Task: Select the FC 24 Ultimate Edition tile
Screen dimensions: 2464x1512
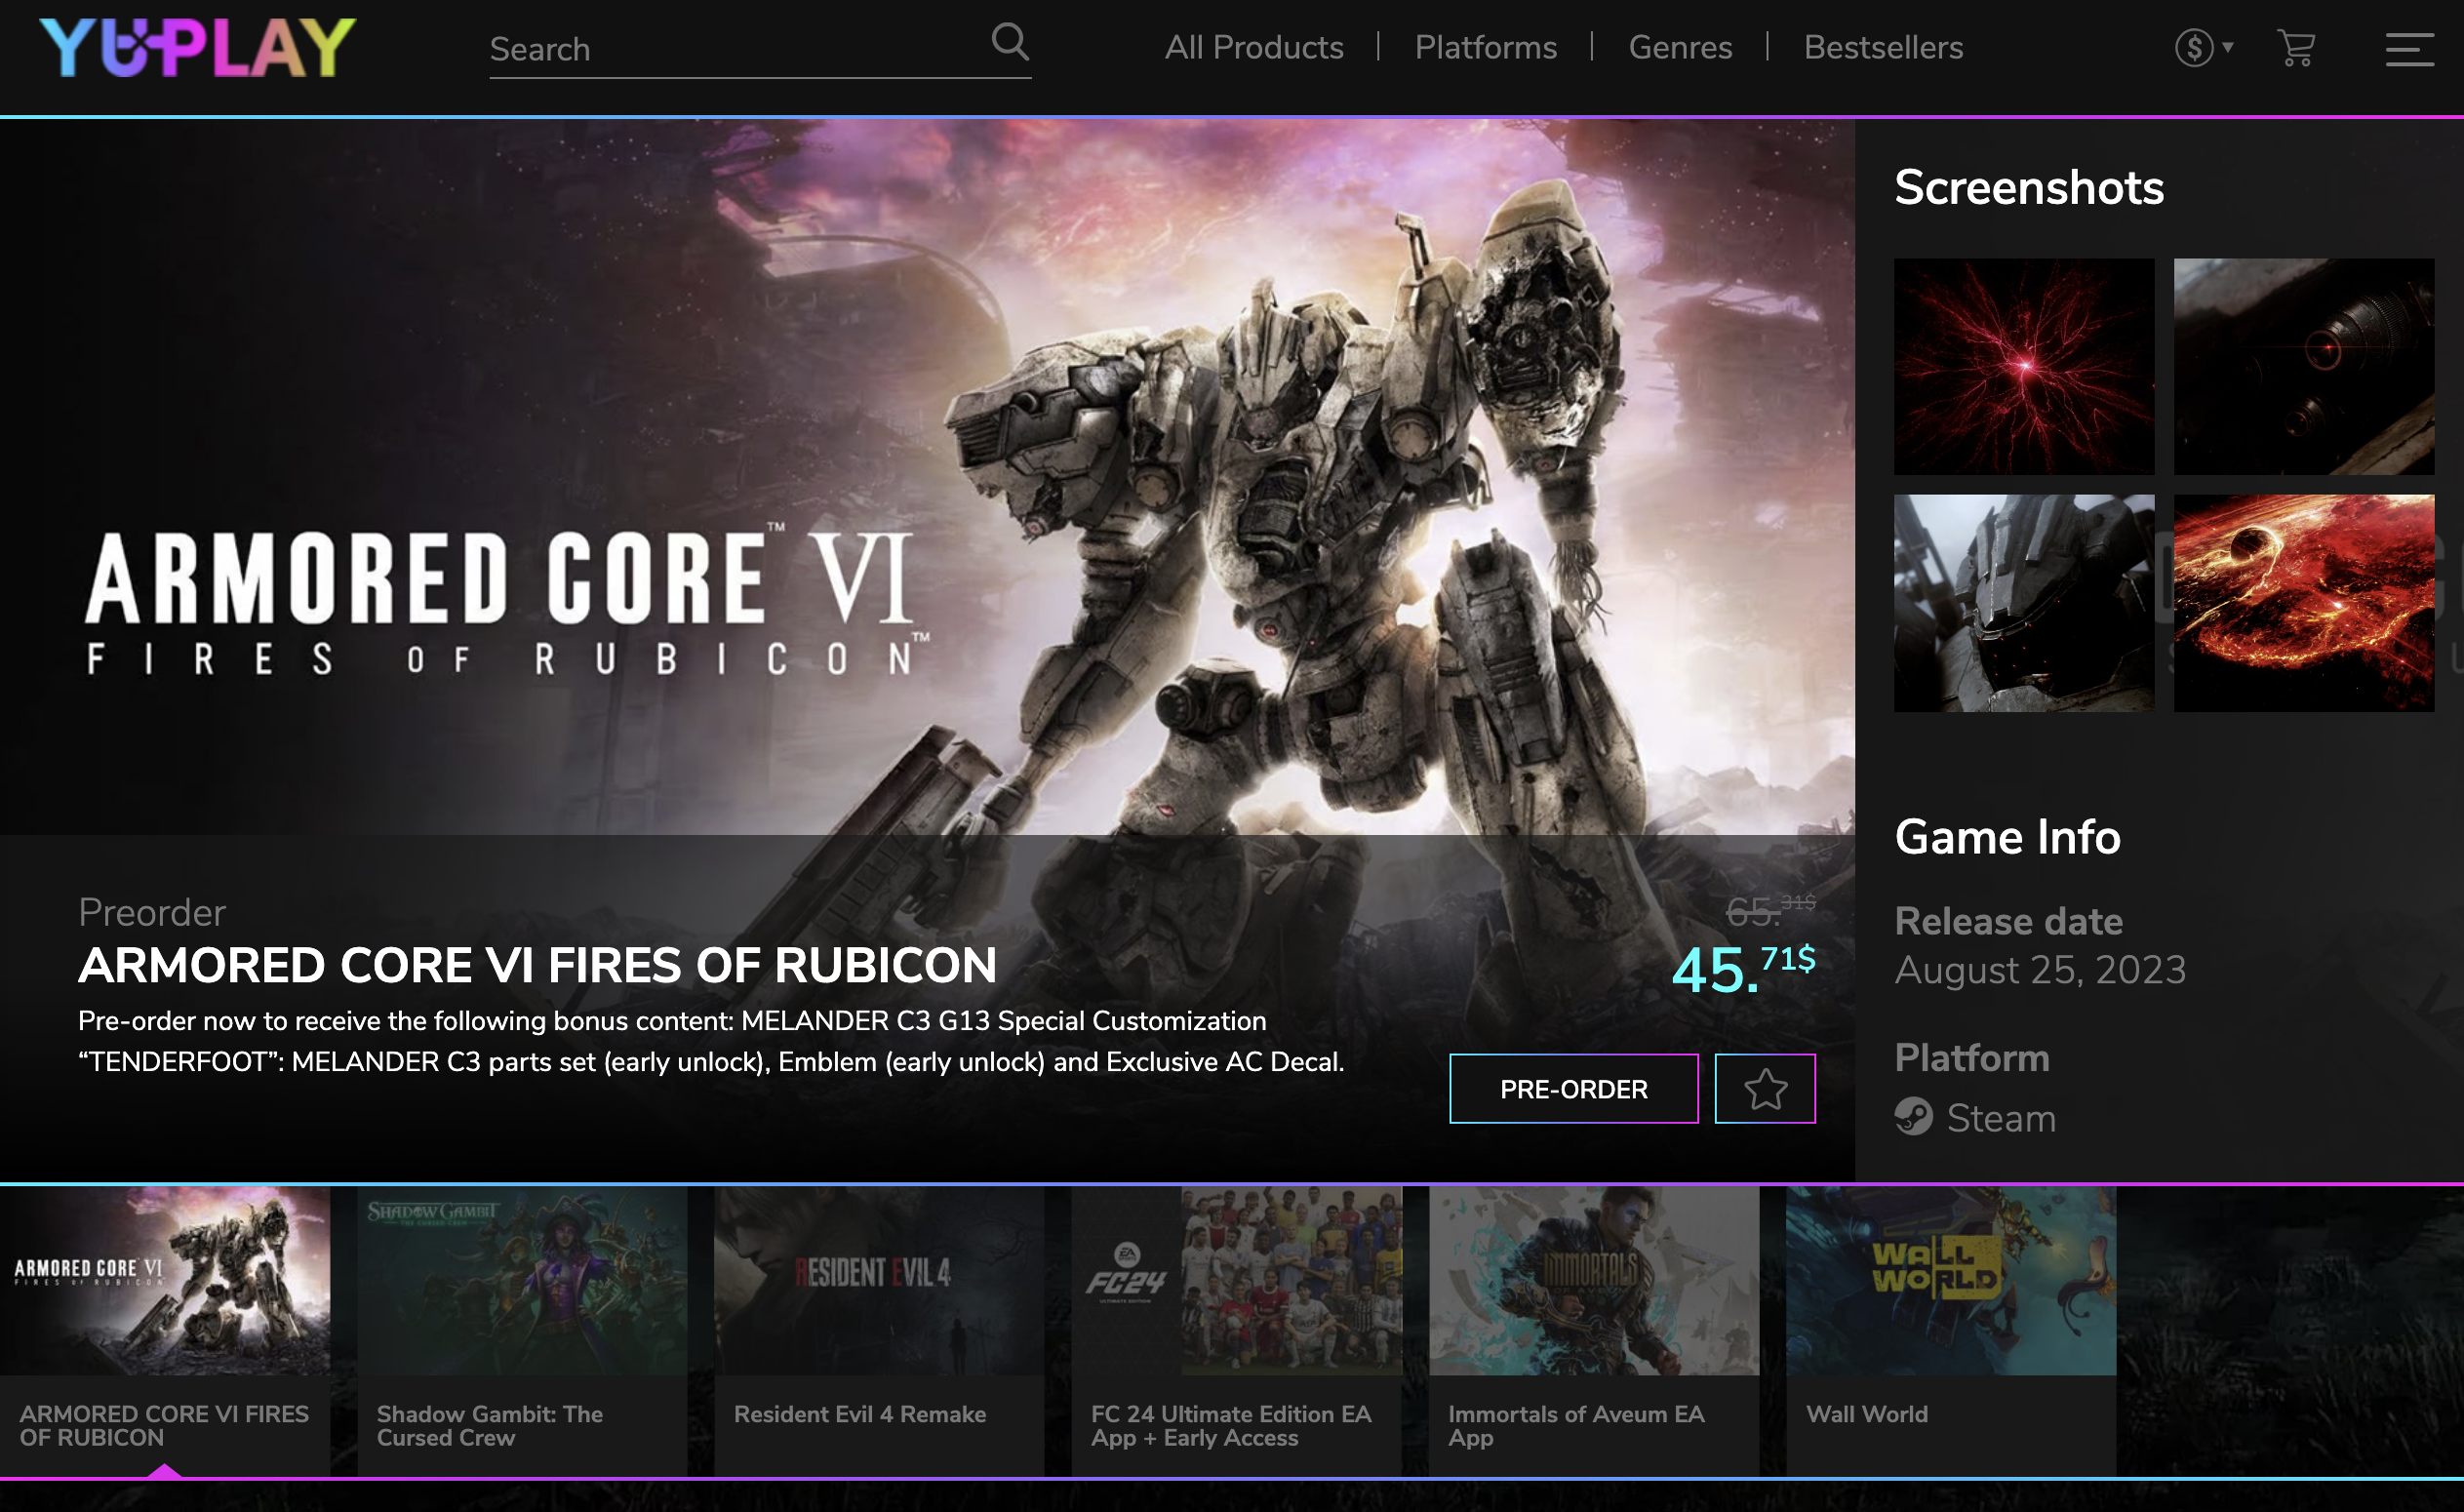Action: coord(1236,1331)
